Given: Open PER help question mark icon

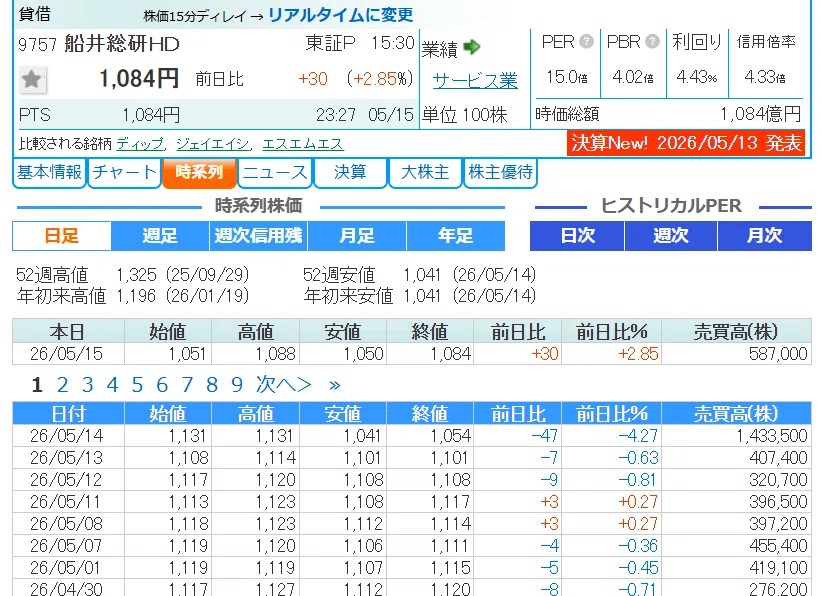Looking at the screenshot, I should point(587,41).
